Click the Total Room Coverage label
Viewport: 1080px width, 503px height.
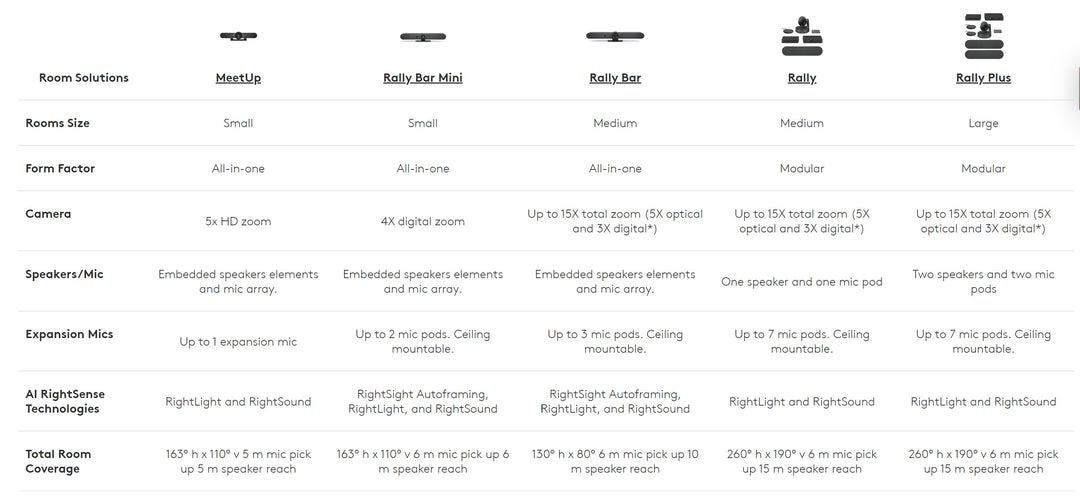[x=58, y=461]
